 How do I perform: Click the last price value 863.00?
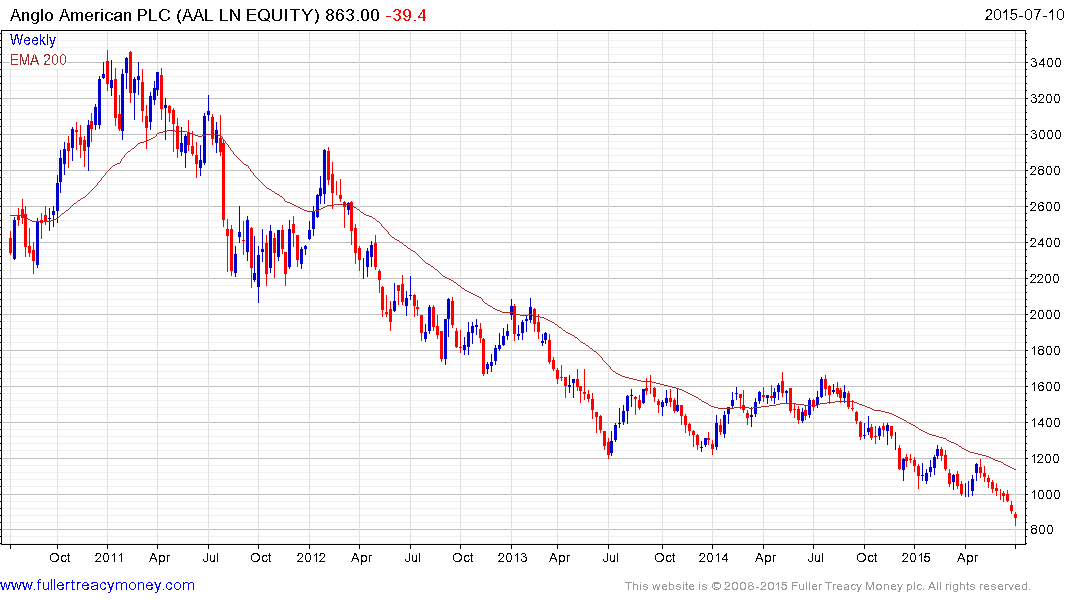pos(352,15)
